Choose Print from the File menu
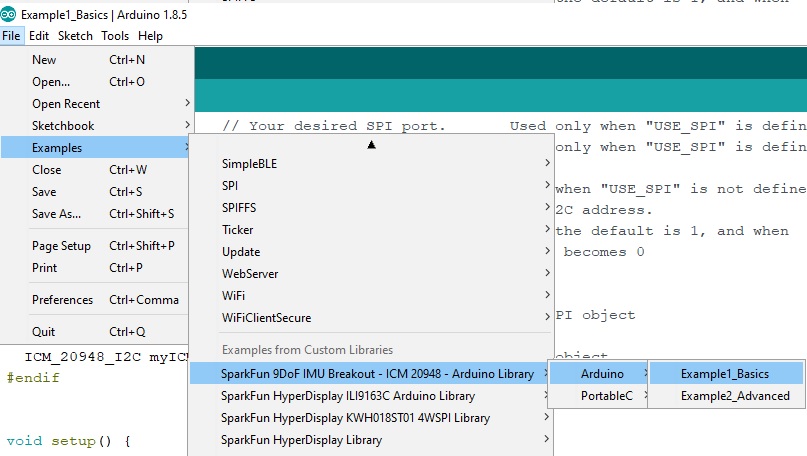807x456 pixels. click(95, 268)
